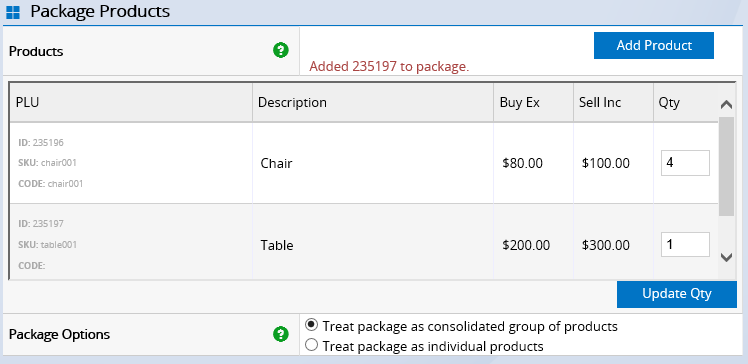
Task: Click the Qty column header
Action: coord(686,103)
